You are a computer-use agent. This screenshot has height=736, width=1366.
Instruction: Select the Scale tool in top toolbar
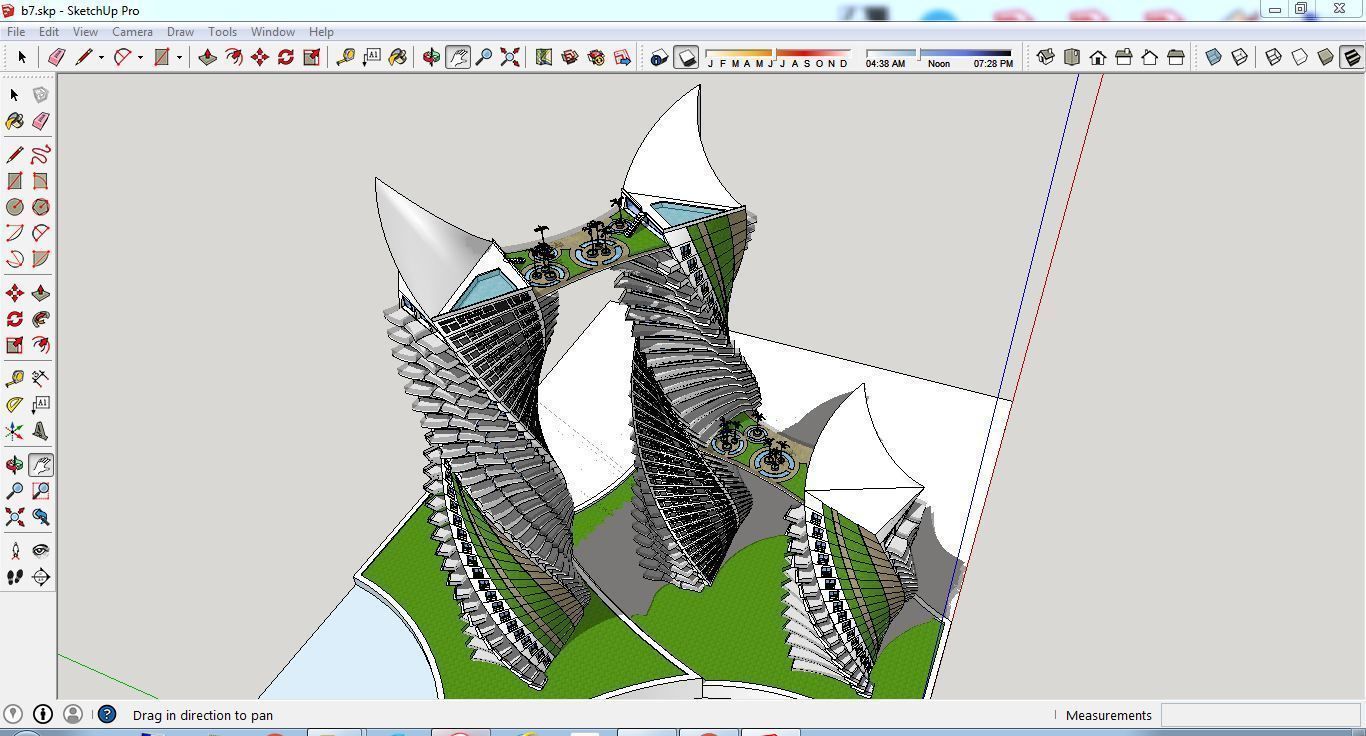(312, 58)
